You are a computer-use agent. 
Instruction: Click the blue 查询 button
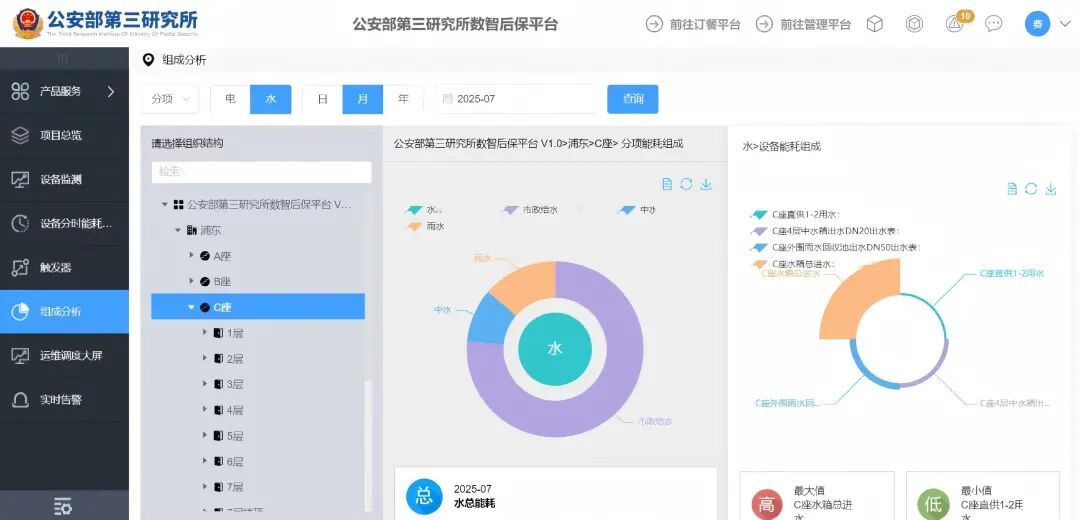click(x=632, y=98)
